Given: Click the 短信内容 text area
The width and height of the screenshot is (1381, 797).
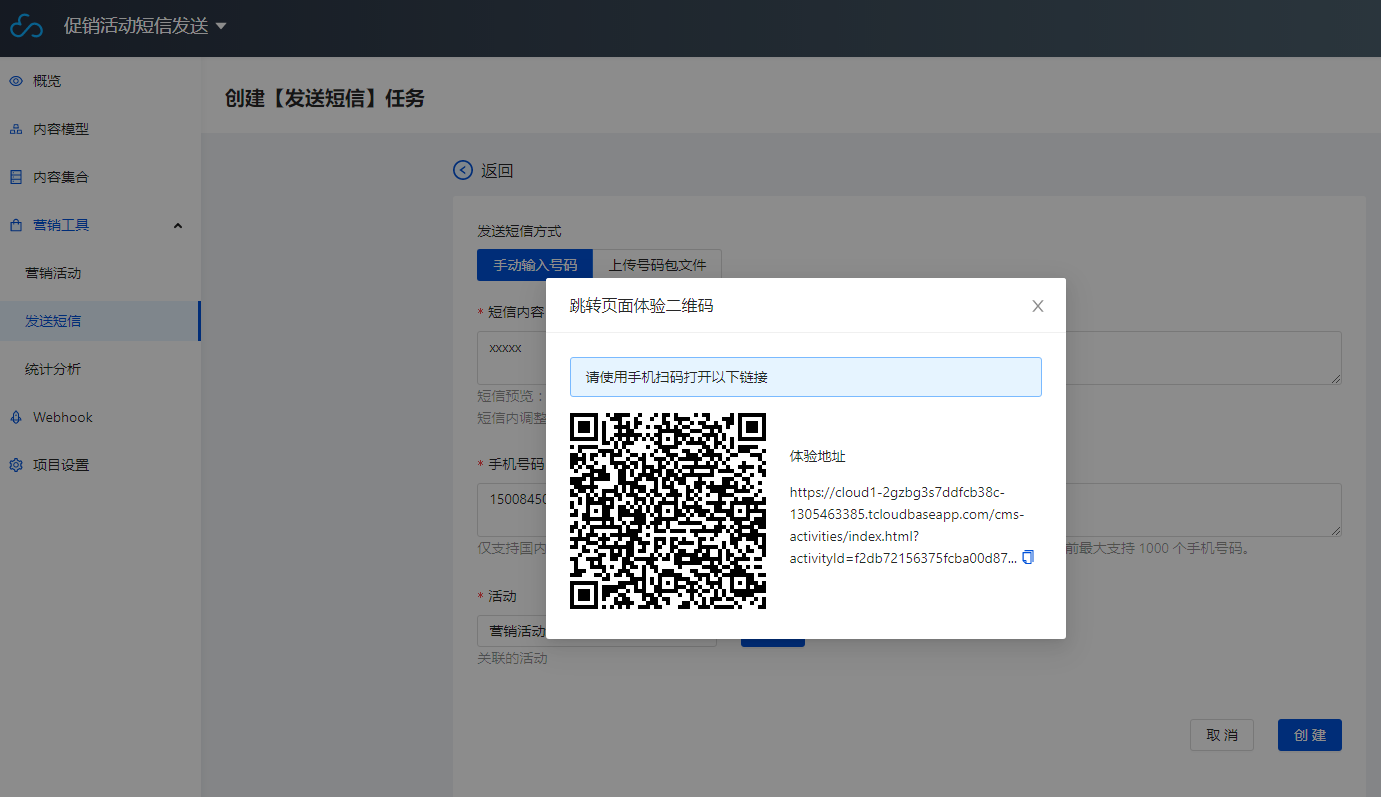Looking at the screenshot, I should (x=909, y=357).
